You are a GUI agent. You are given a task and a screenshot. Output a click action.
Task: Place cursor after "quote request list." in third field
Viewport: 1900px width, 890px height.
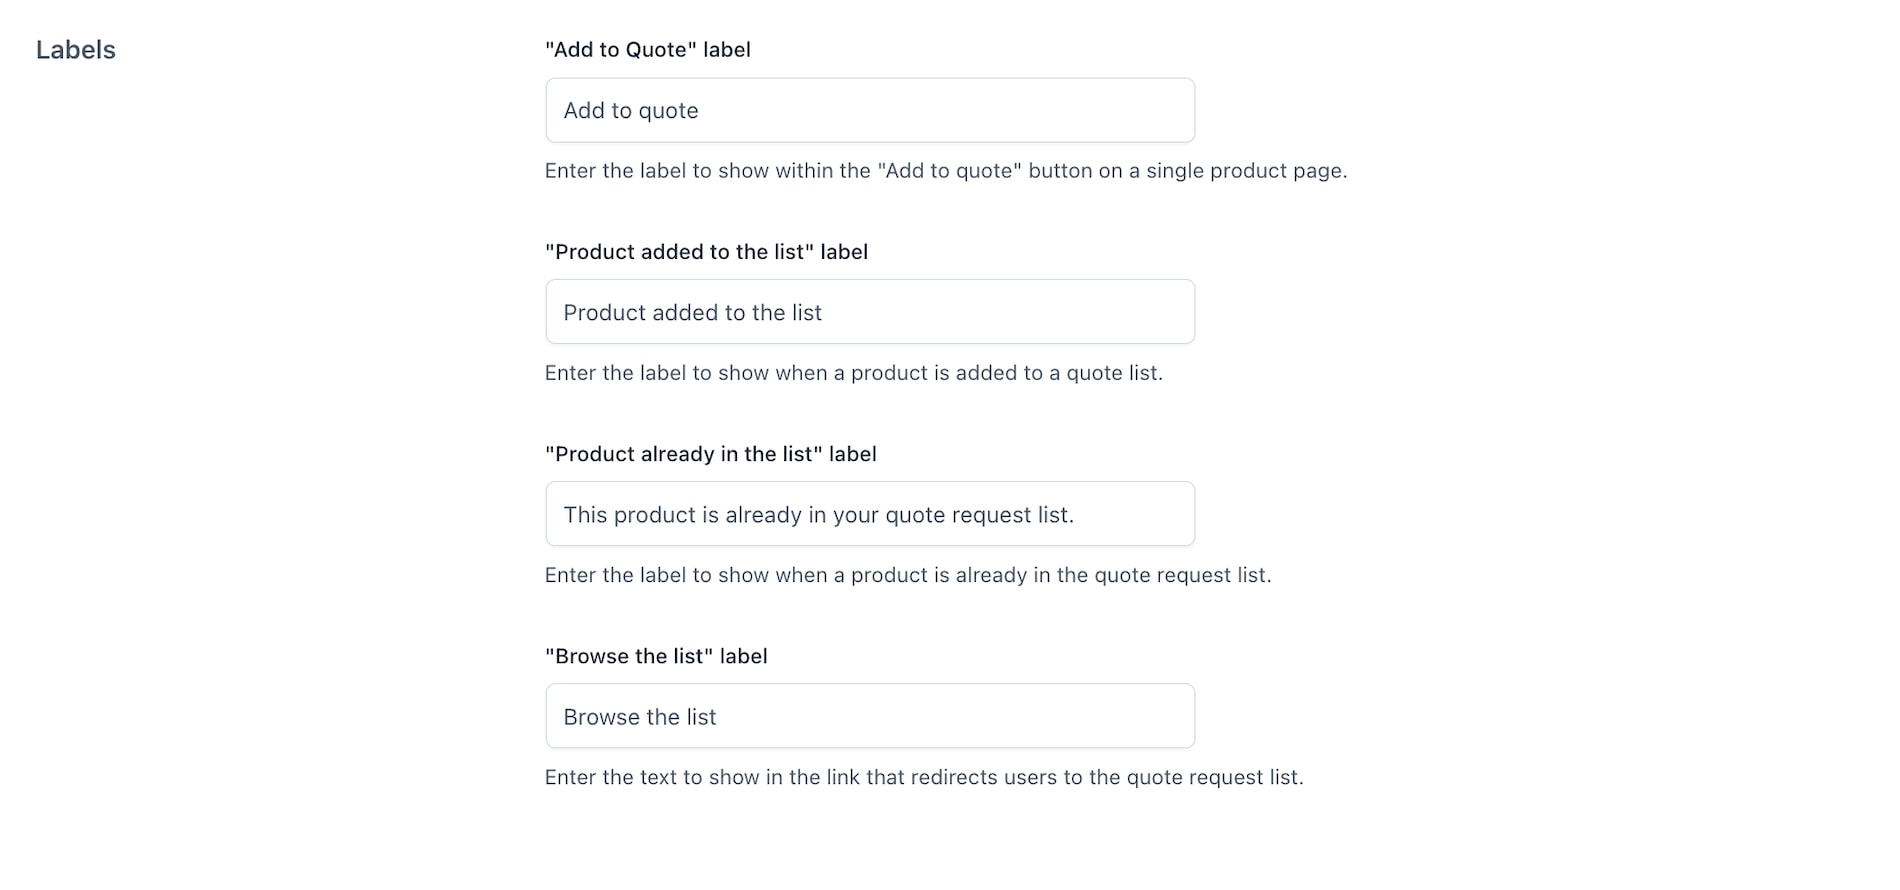1077,515
